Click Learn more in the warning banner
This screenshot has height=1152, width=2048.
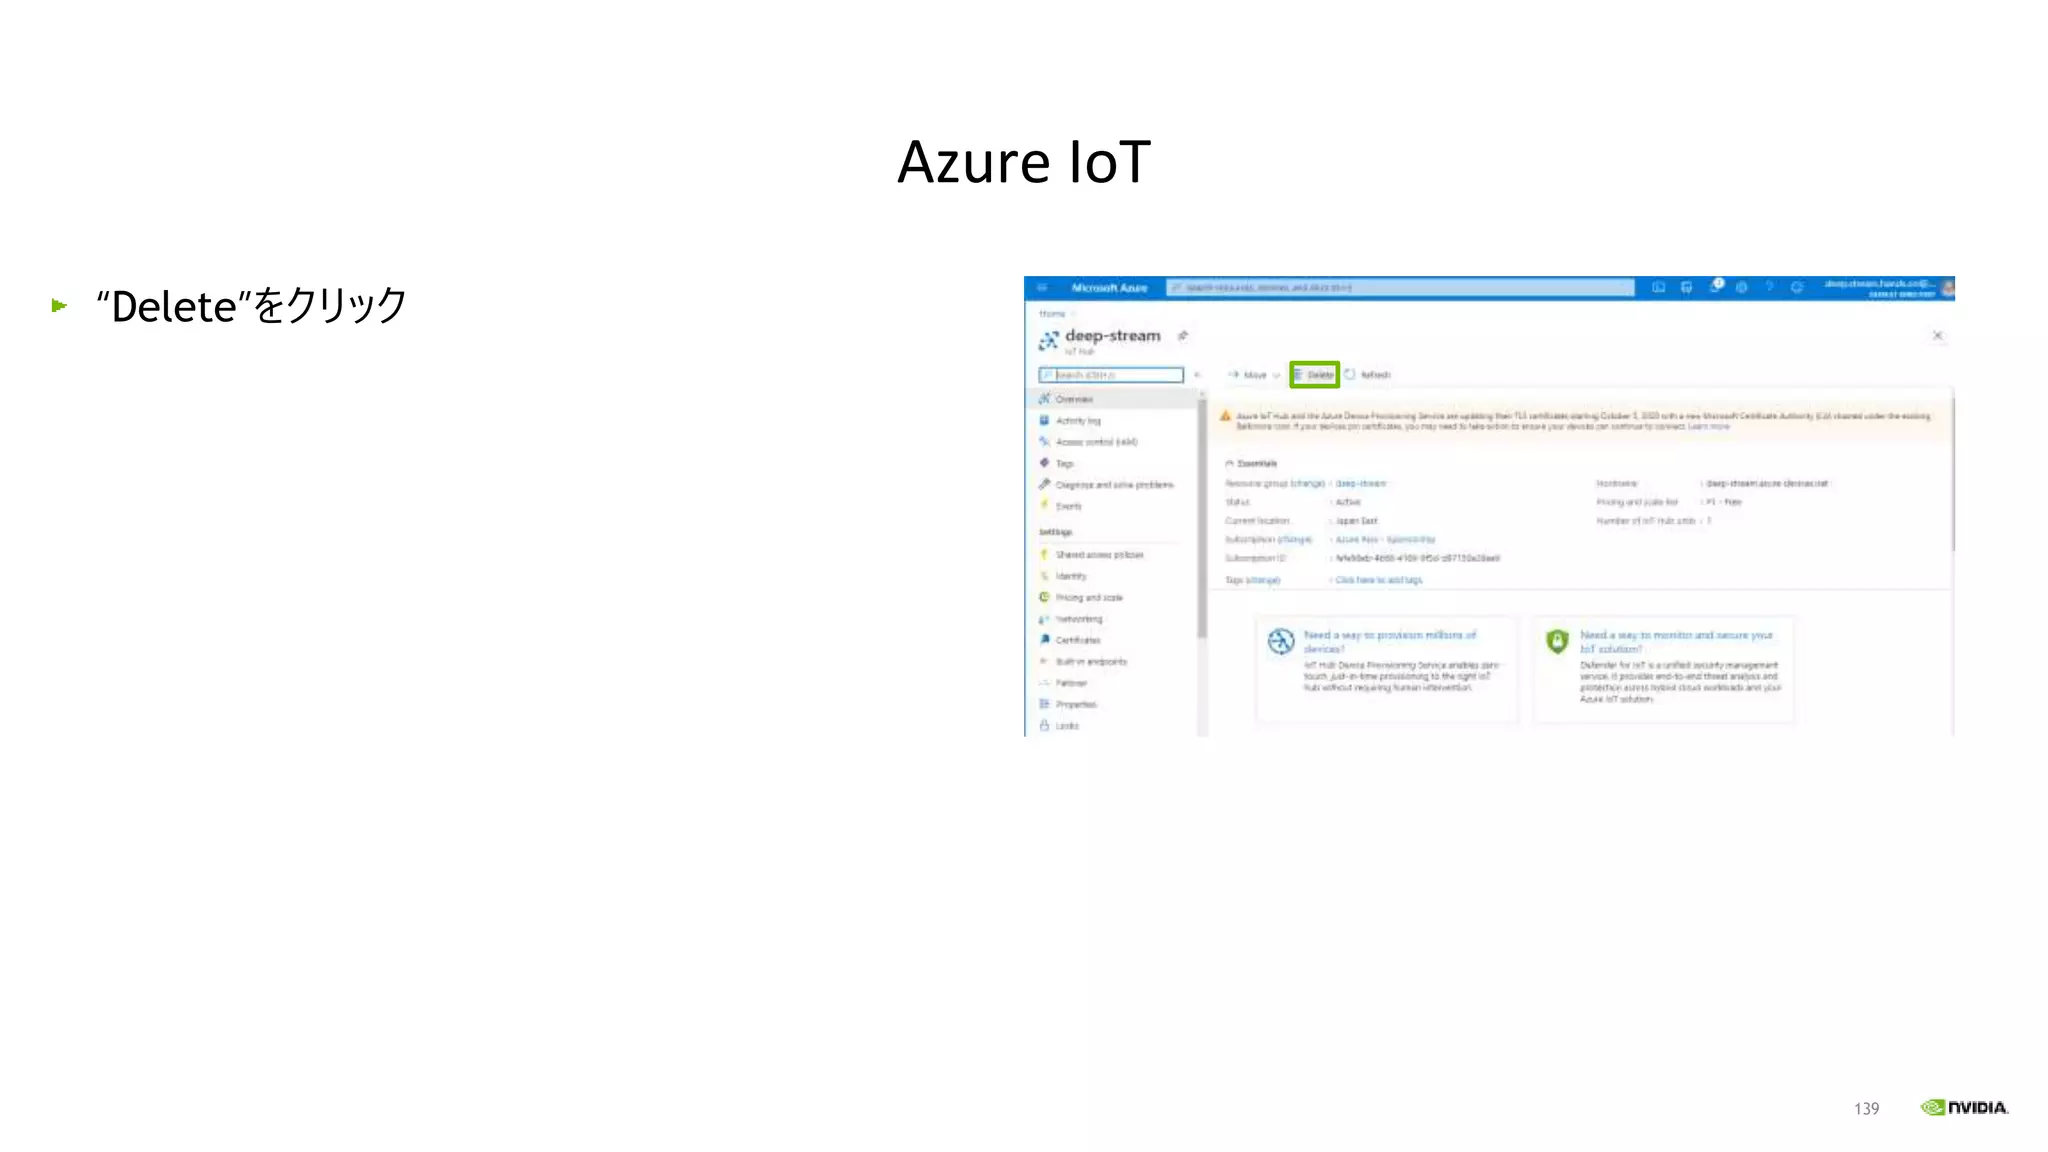click(x=1709, y=427)
